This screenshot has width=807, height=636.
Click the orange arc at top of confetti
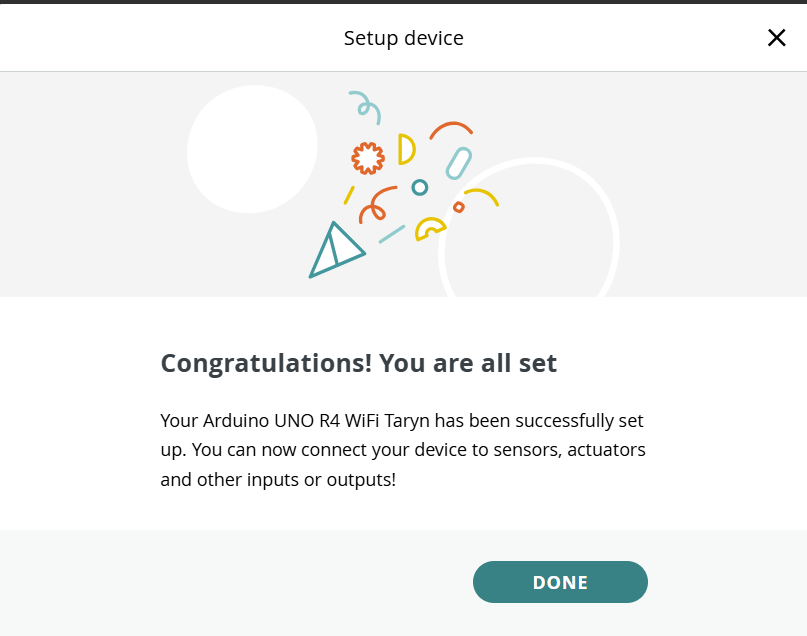451,128
